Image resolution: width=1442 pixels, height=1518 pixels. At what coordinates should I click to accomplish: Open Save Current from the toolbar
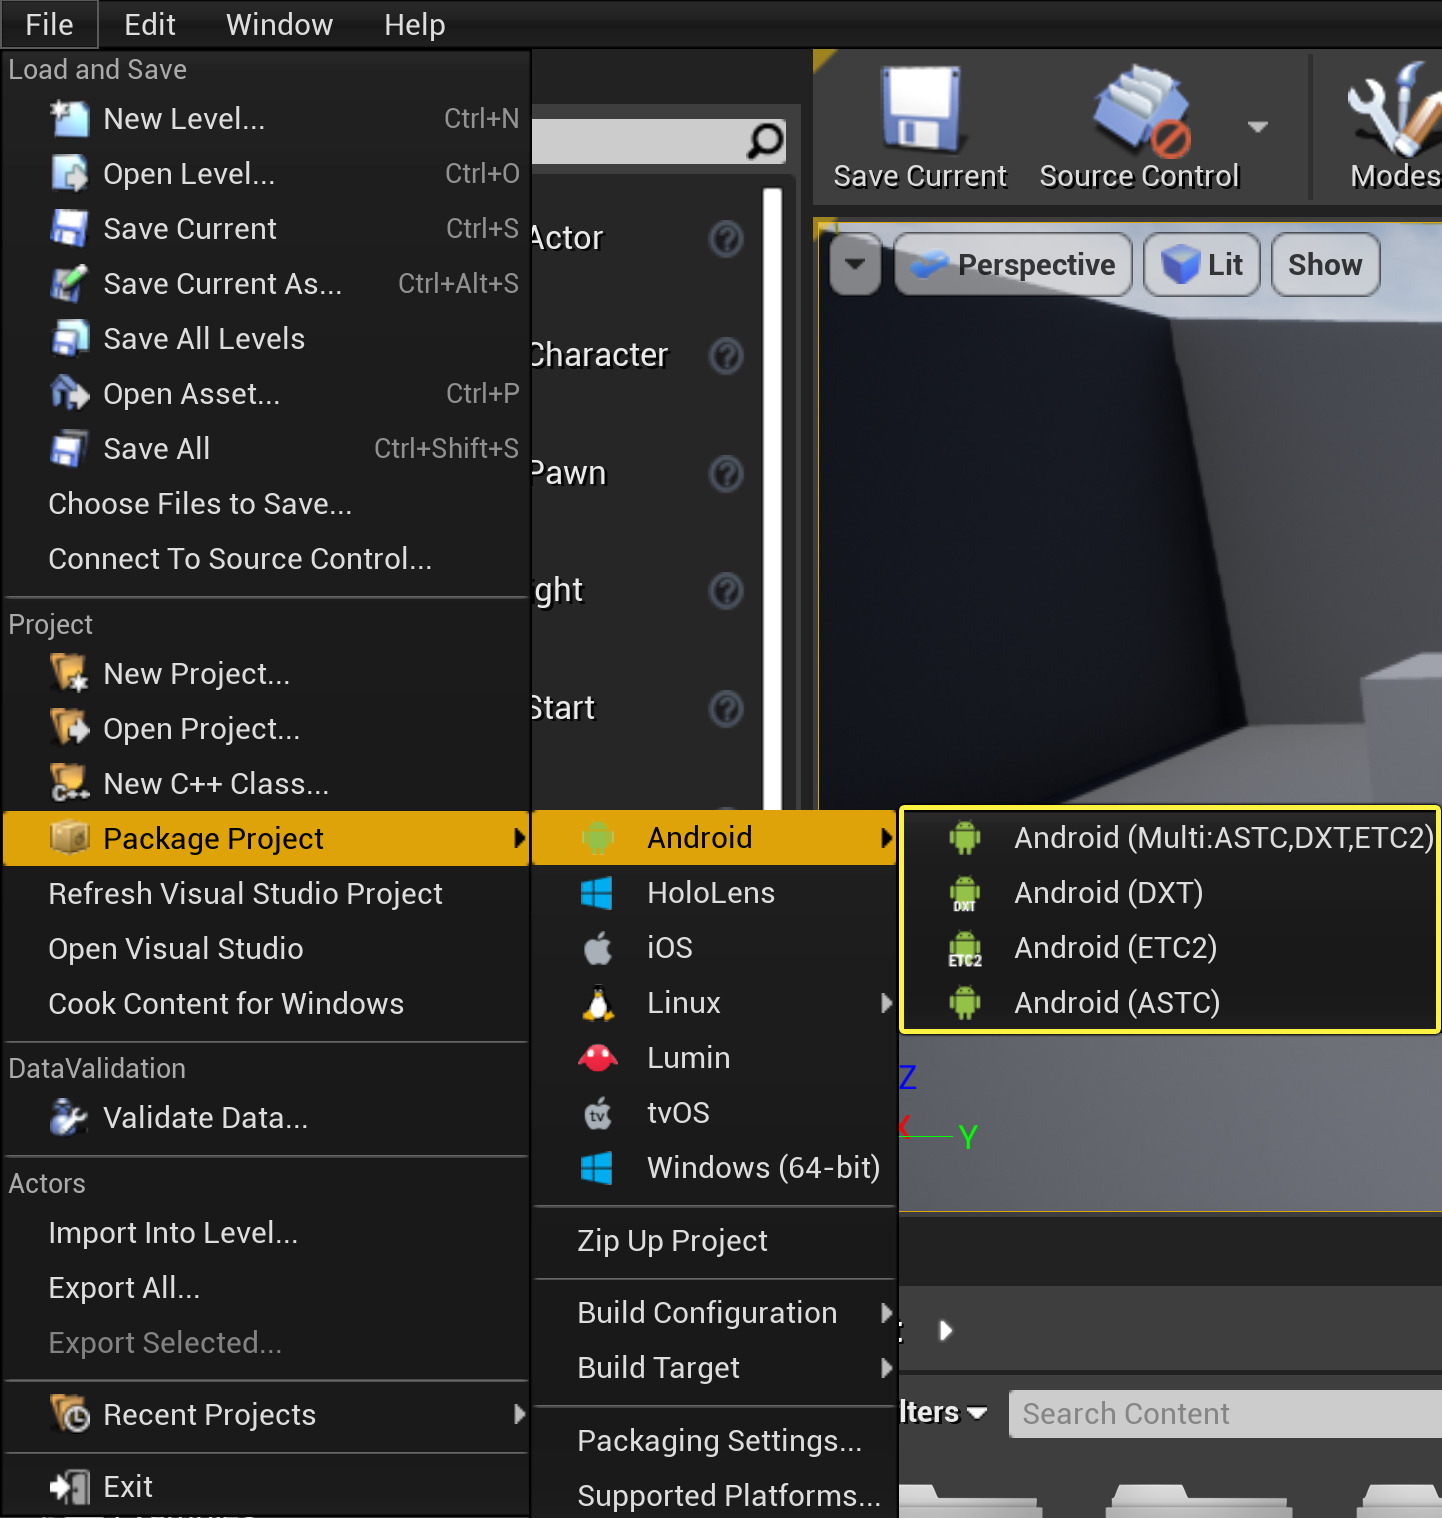[918, 127]
